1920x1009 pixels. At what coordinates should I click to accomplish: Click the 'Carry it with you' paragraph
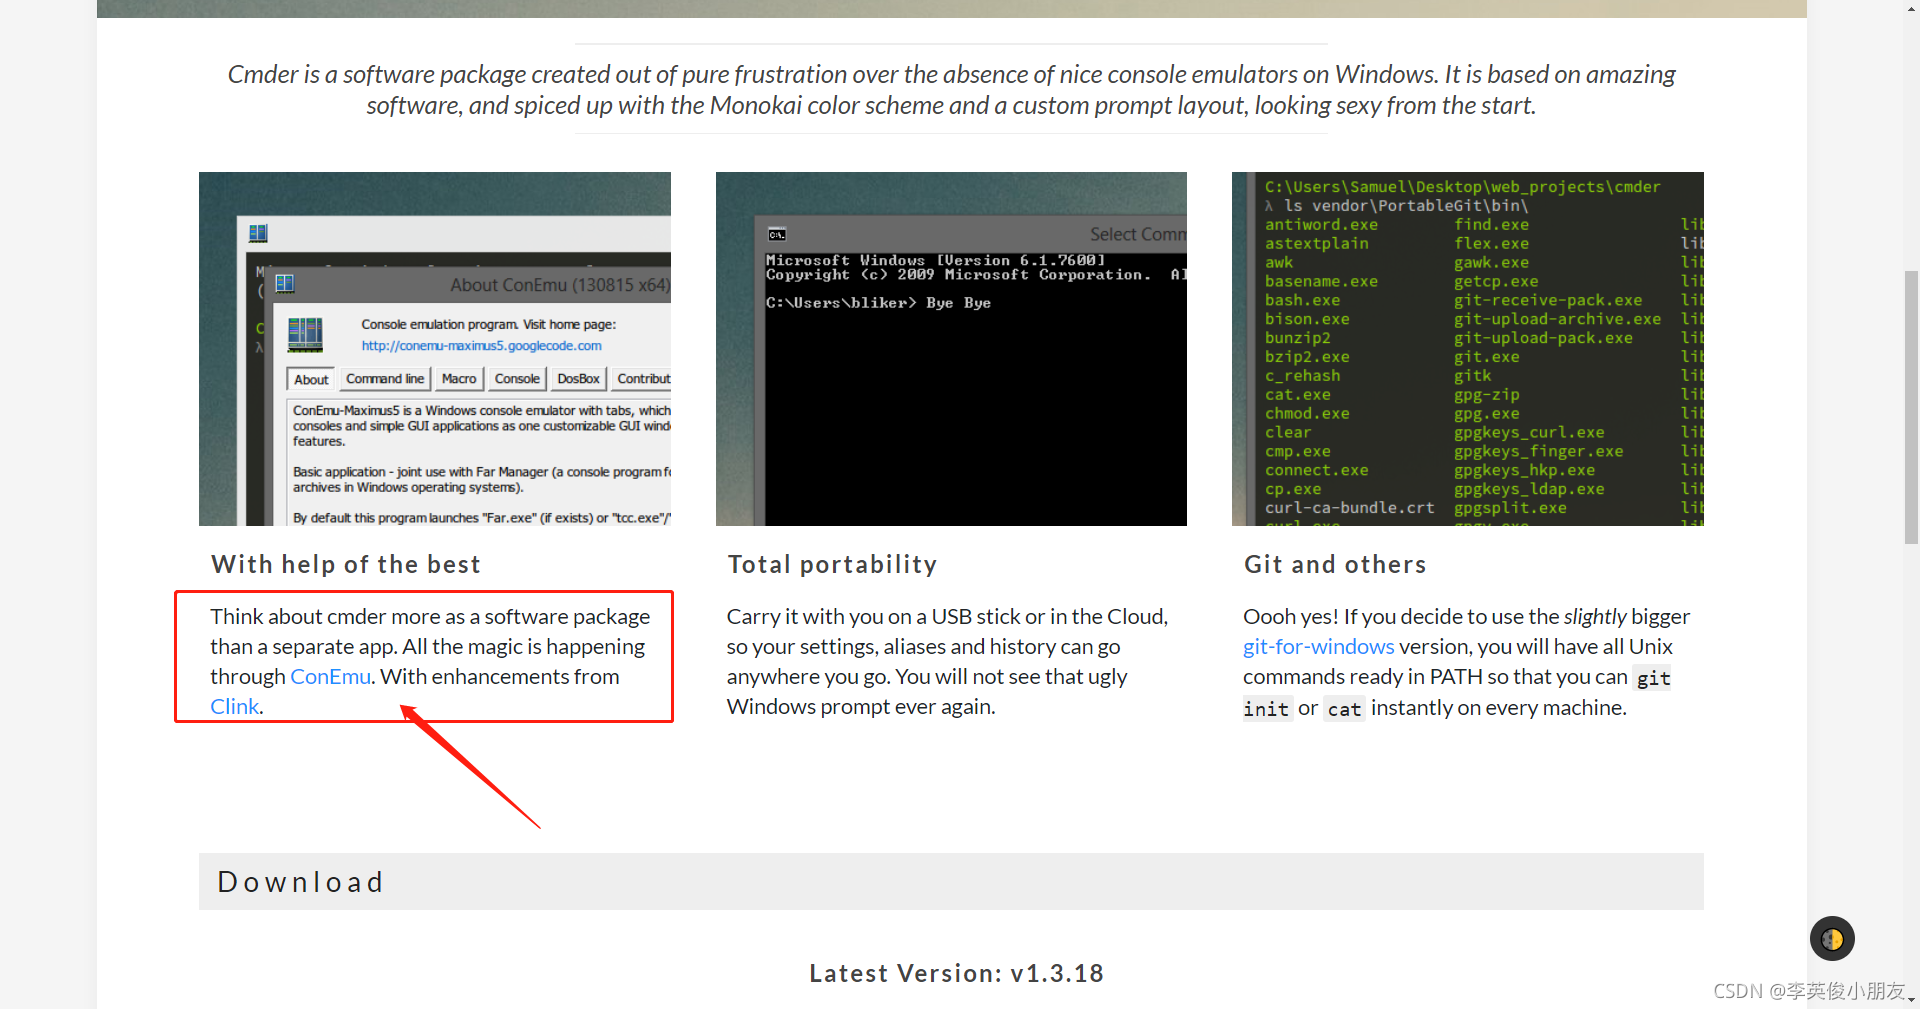[x=947, y=662]
